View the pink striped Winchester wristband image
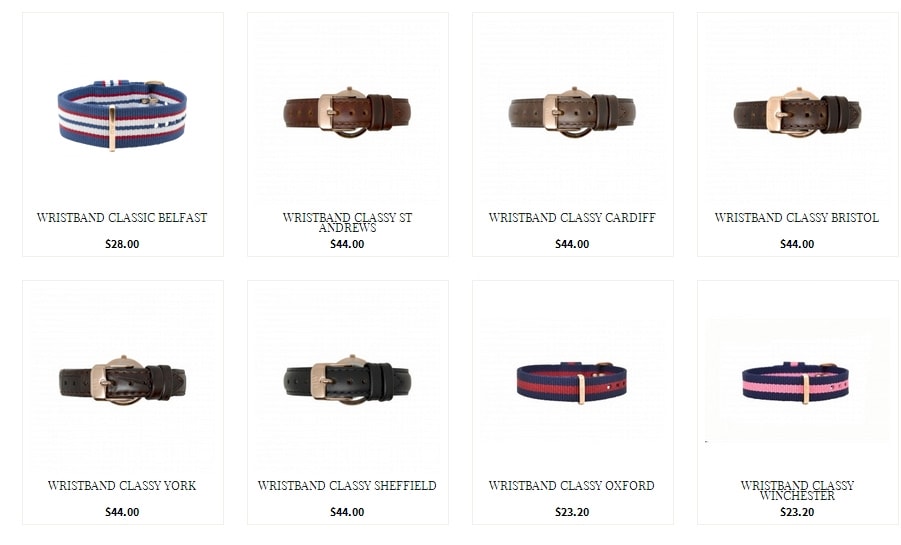The height and width of the screenshot is (545, 901). 796,382
